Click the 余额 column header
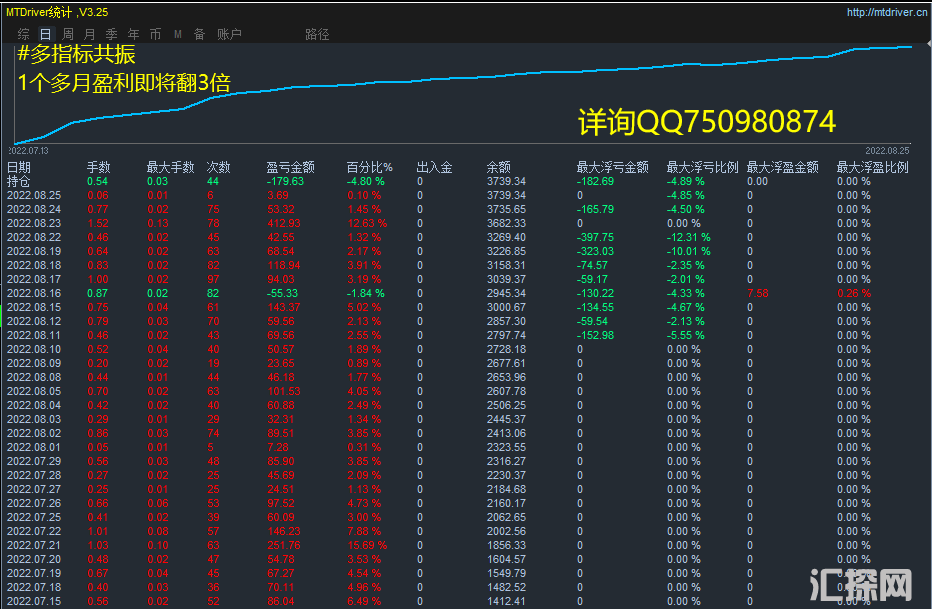This screenshot has width=932, height=609. coord(498,167)
